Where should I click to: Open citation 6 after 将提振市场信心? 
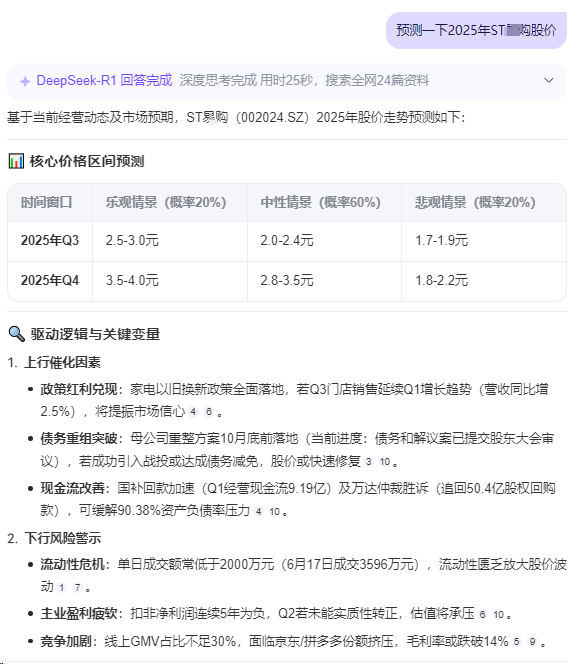tap(209, 412)
